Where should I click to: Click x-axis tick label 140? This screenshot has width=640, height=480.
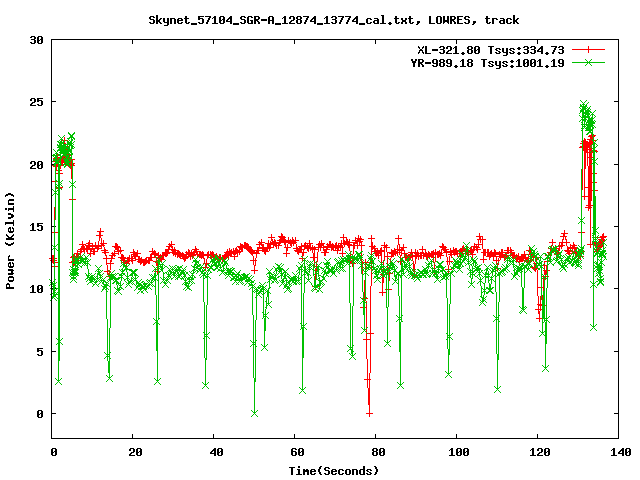click(620, 452)
